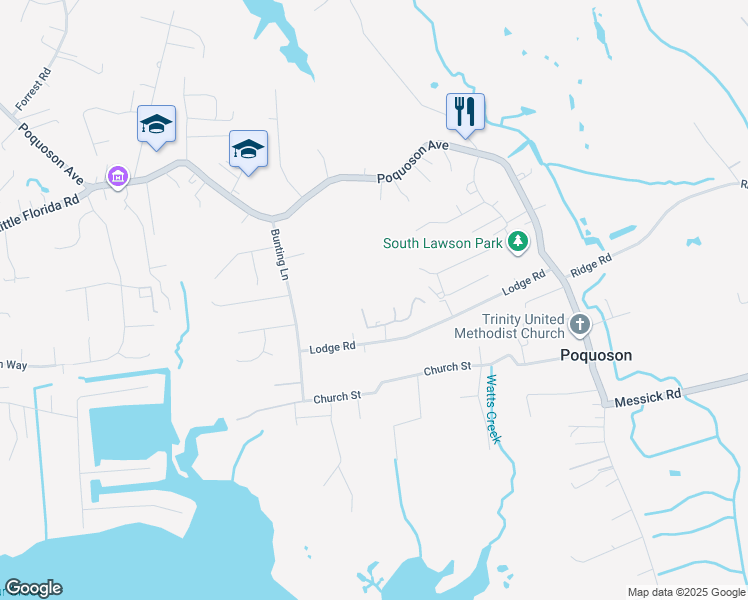Select the school marker above Bunting Ln
The width and height of the screenshot is (748, 600).
point(248,149)
